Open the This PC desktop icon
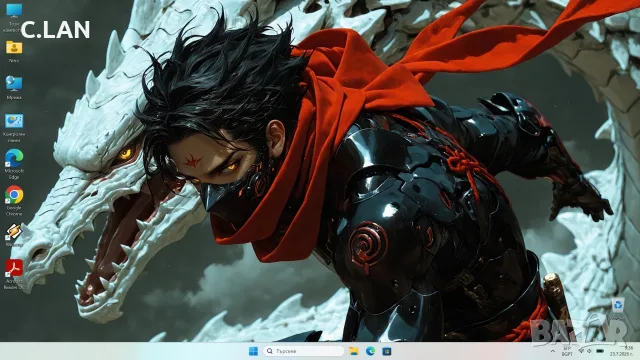 point(14,18)
